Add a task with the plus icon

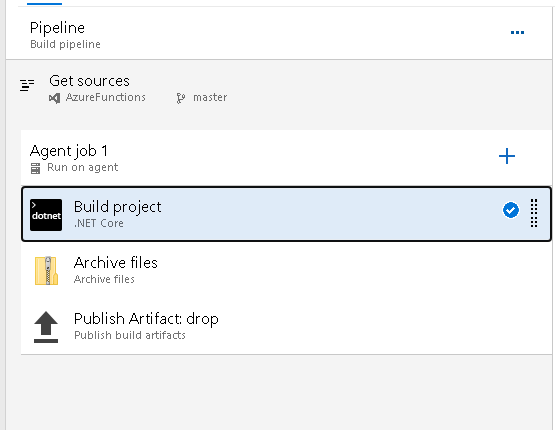(x=507, y=156)
